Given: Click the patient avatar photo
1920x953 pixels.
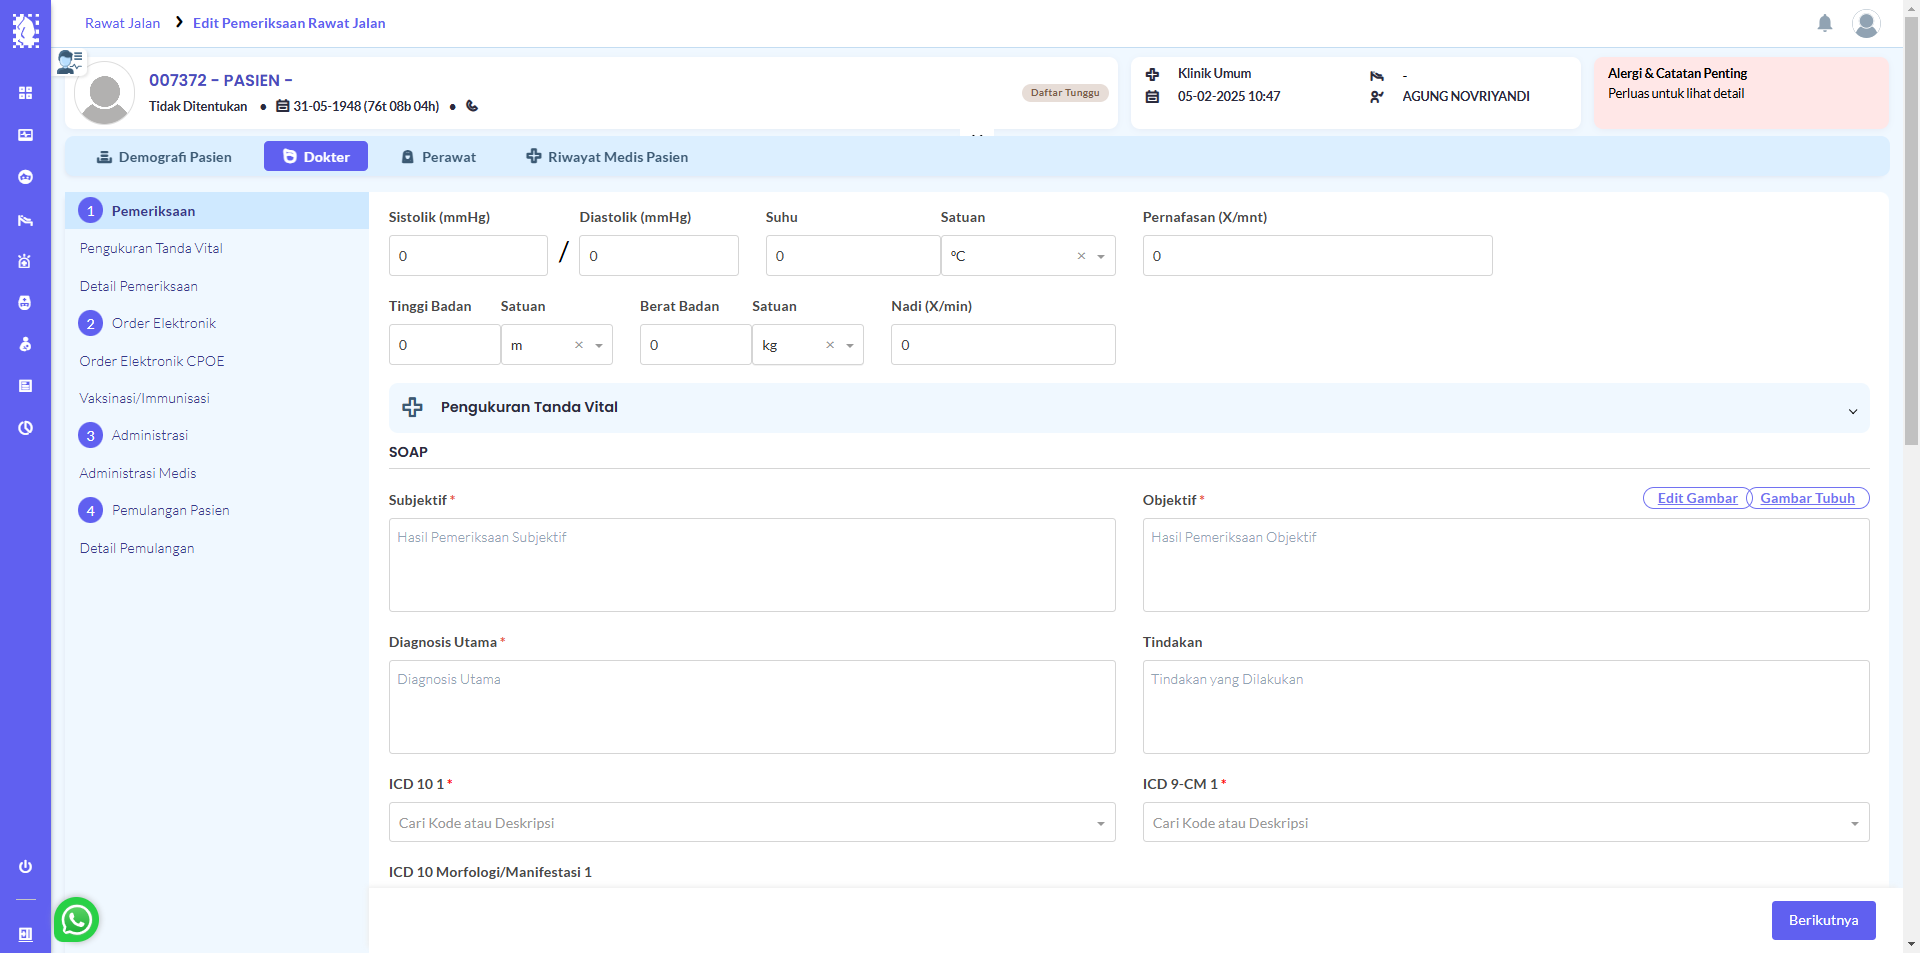Looking at the screenshot, I should (x=105, y=93).
